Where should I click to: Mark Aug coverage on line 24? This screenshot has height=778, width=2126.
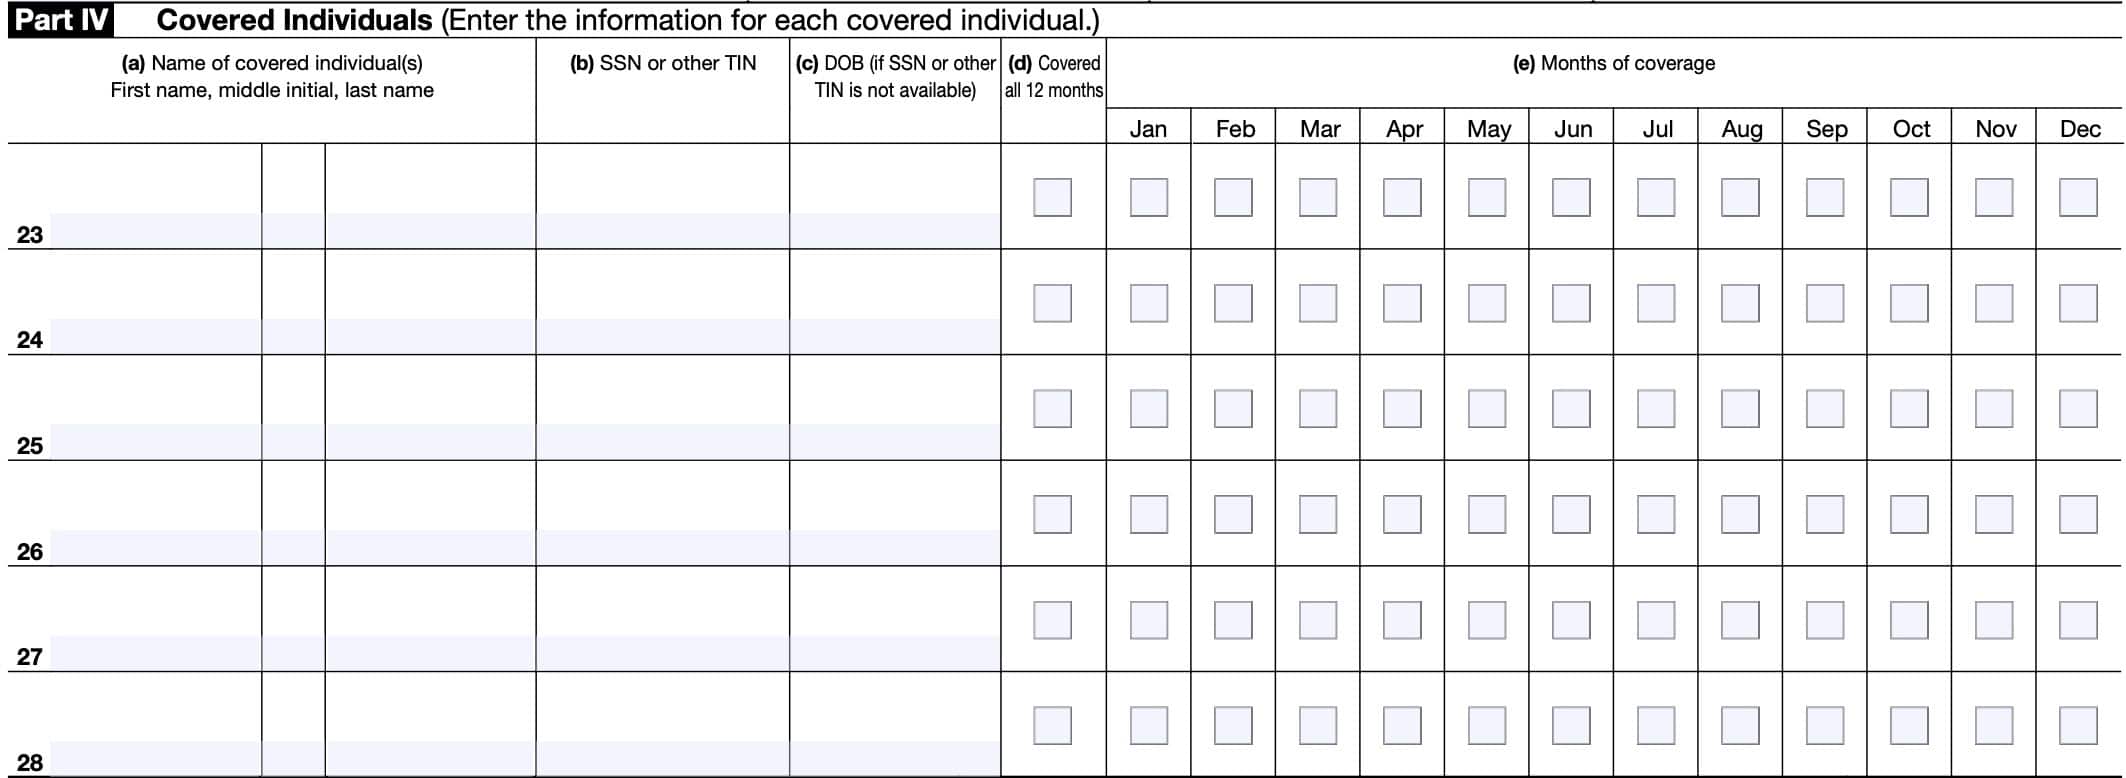click(1740, 303)
